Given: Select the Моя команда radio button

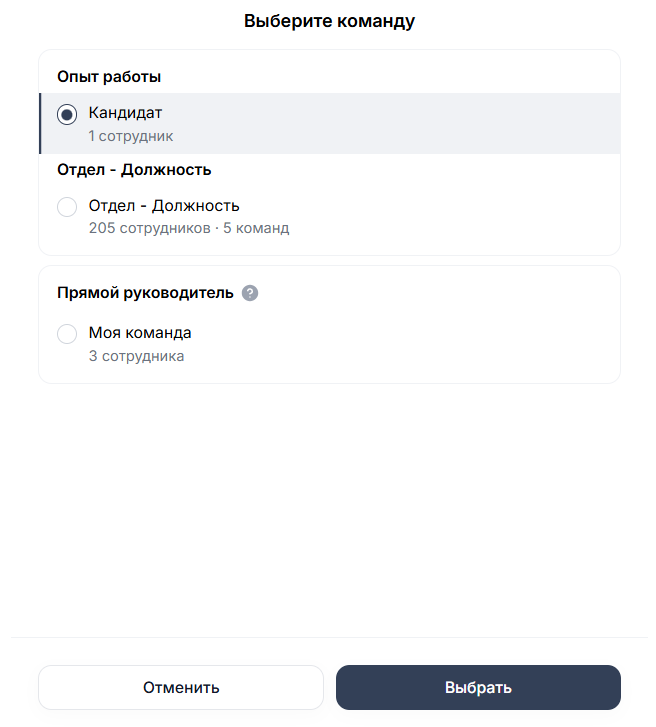Looking at the screenshot, I should 67,334.
